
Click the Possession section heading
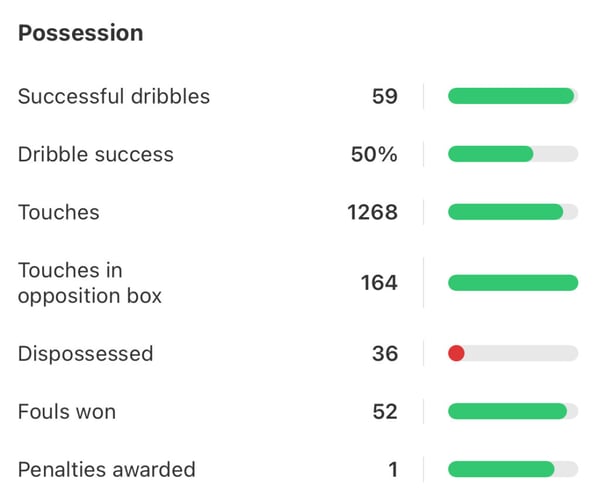click(x=81, y=33)
